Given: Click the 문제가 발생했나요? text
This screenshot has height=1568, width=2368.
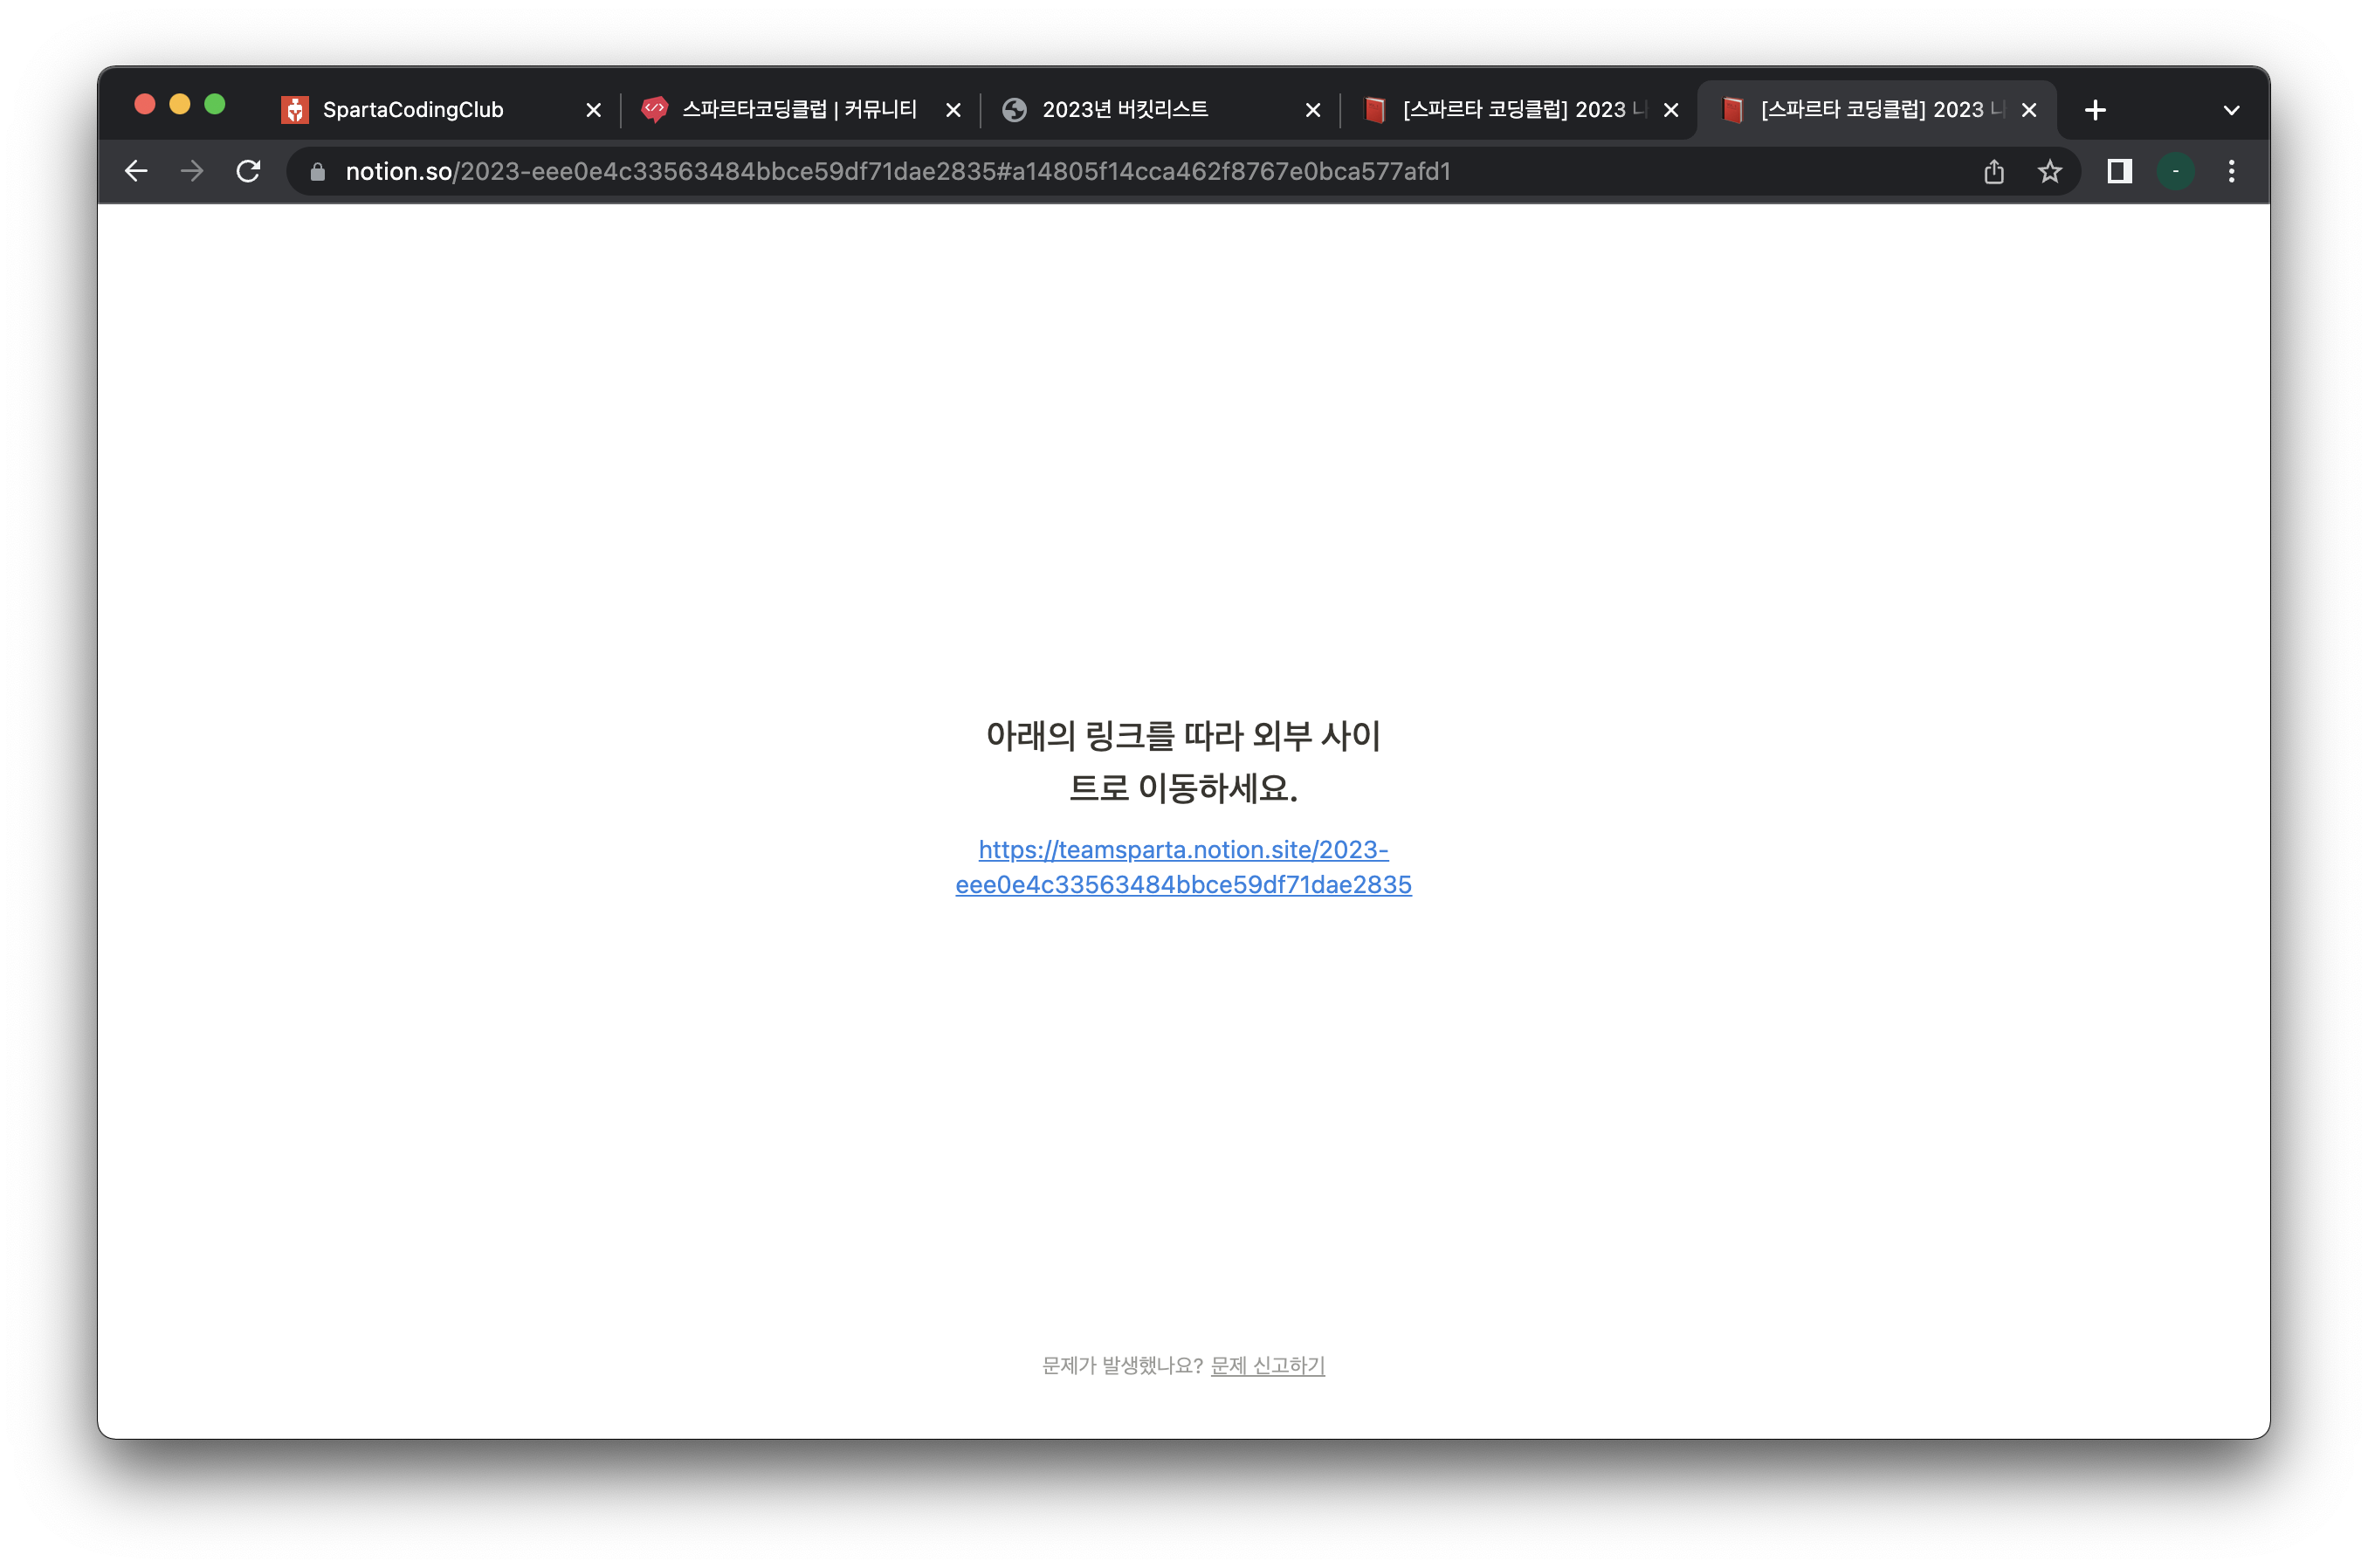Looking at the screenshot, I should coord(1122,1365).
